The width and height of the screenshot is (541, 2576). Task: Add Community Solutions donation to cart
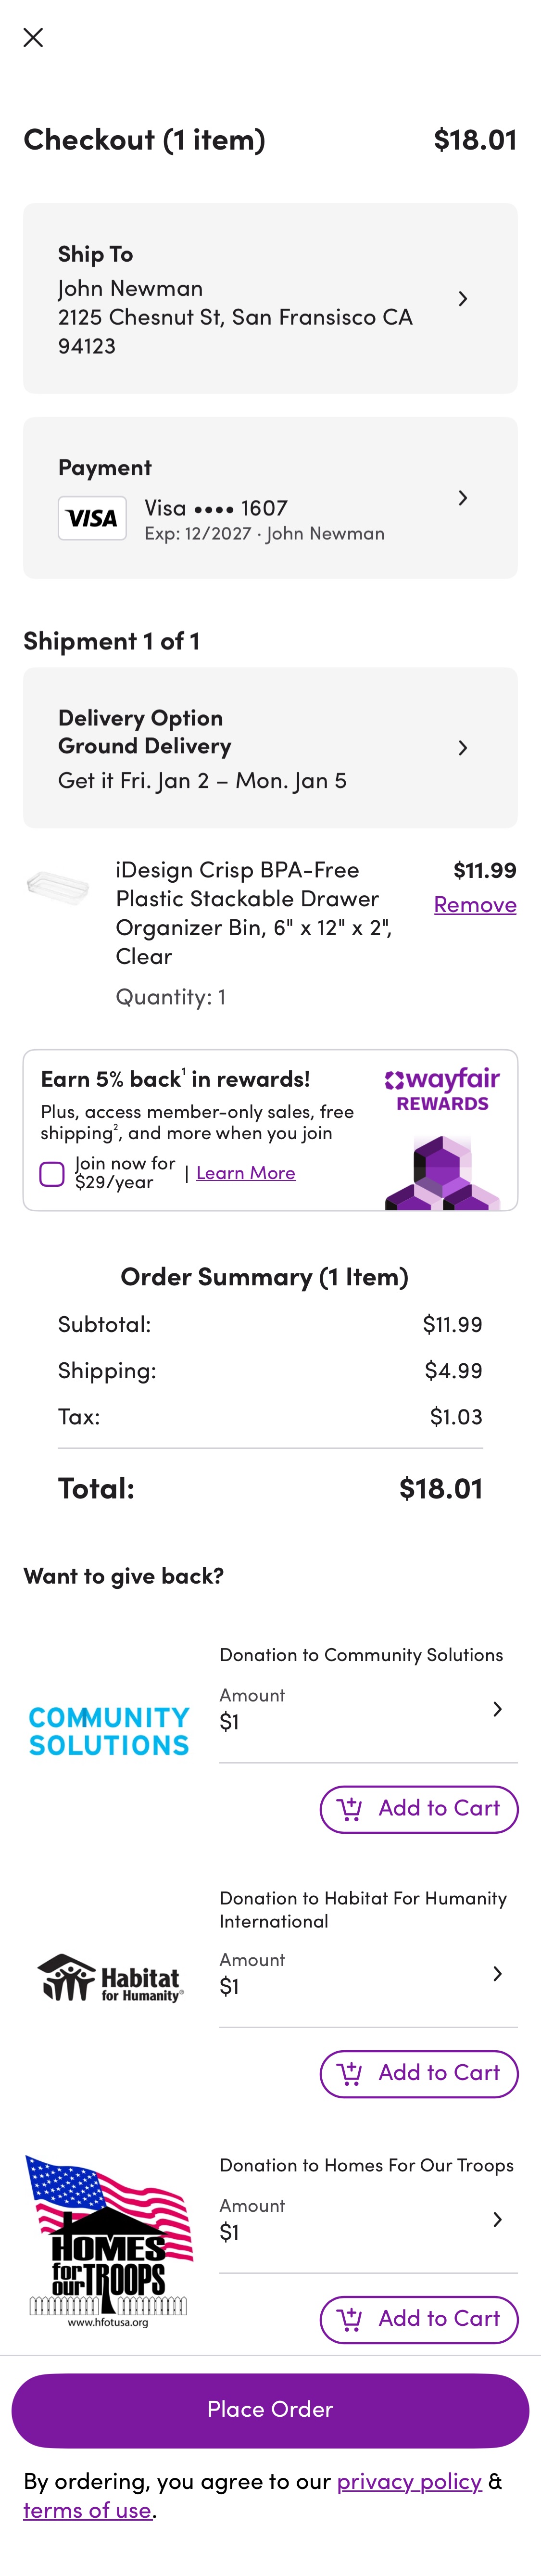418,1809
